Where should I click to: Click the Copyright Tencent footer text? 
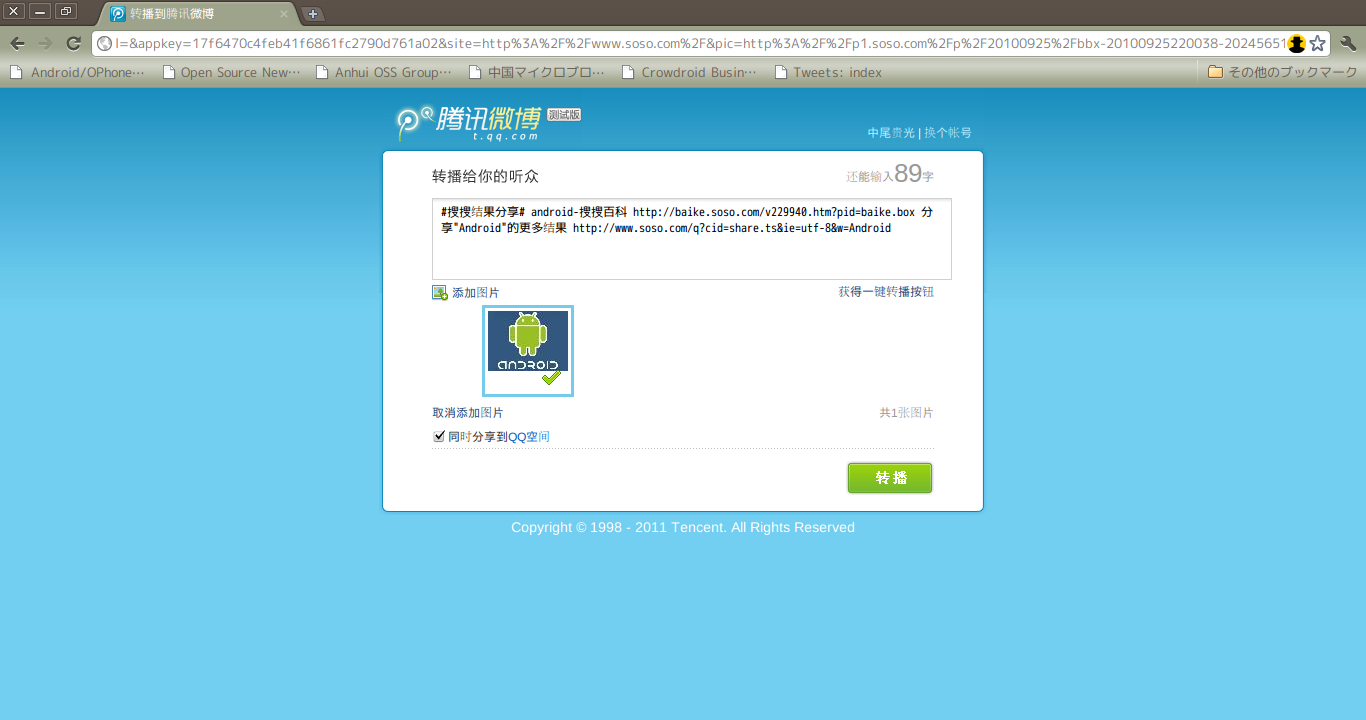(683, 527)
